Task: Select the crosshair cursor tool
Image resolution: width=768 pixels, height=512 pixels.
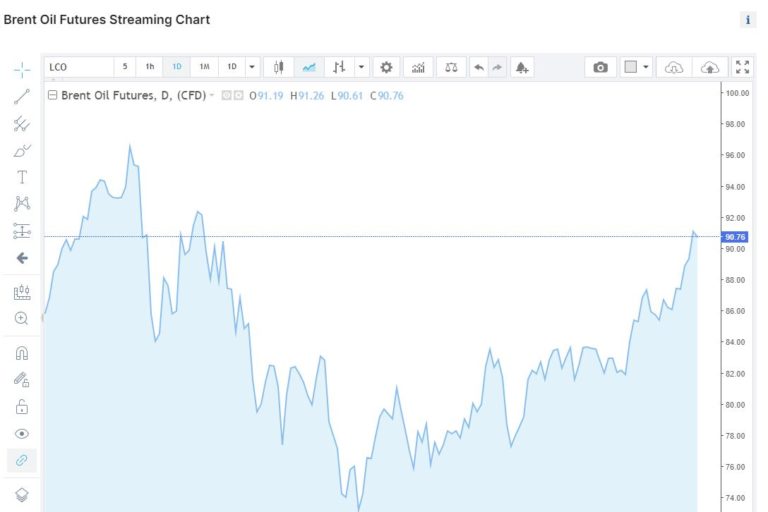Action: pyautogui.click(x=22, y=69)
